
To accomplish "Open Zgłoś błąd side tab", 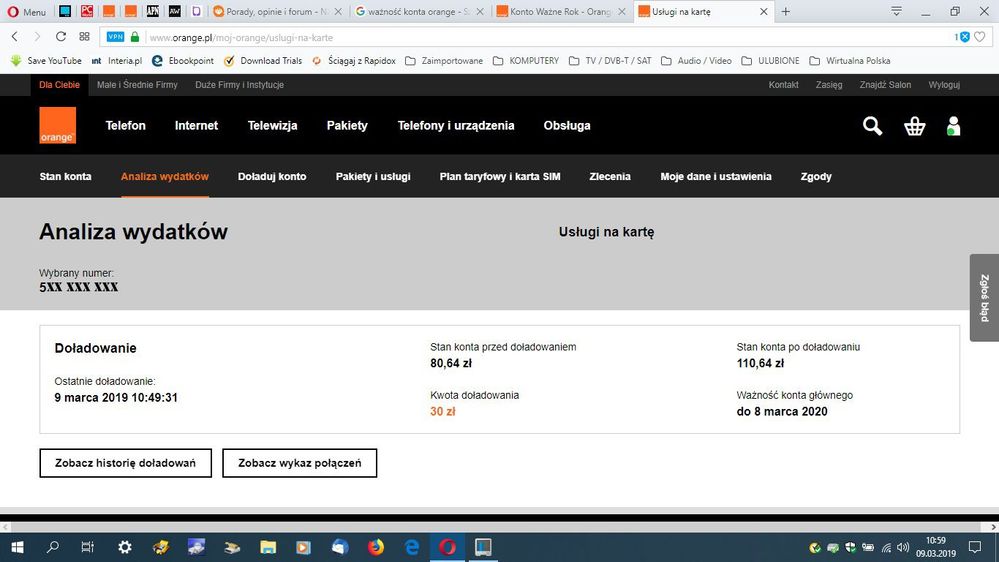I will click(x=984, y=298).
